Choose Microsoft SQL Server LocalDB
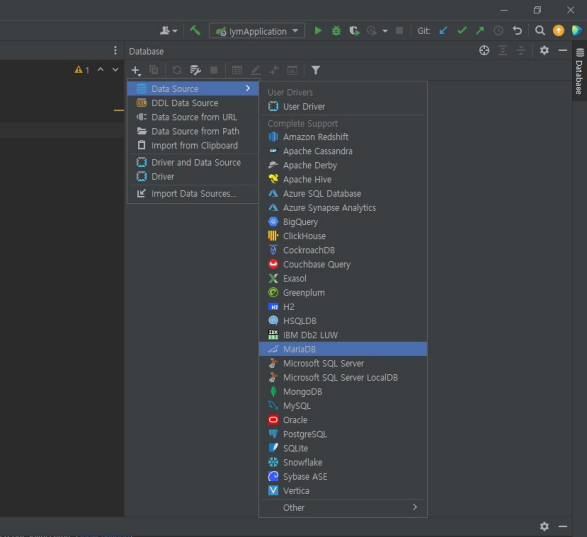 343,378
